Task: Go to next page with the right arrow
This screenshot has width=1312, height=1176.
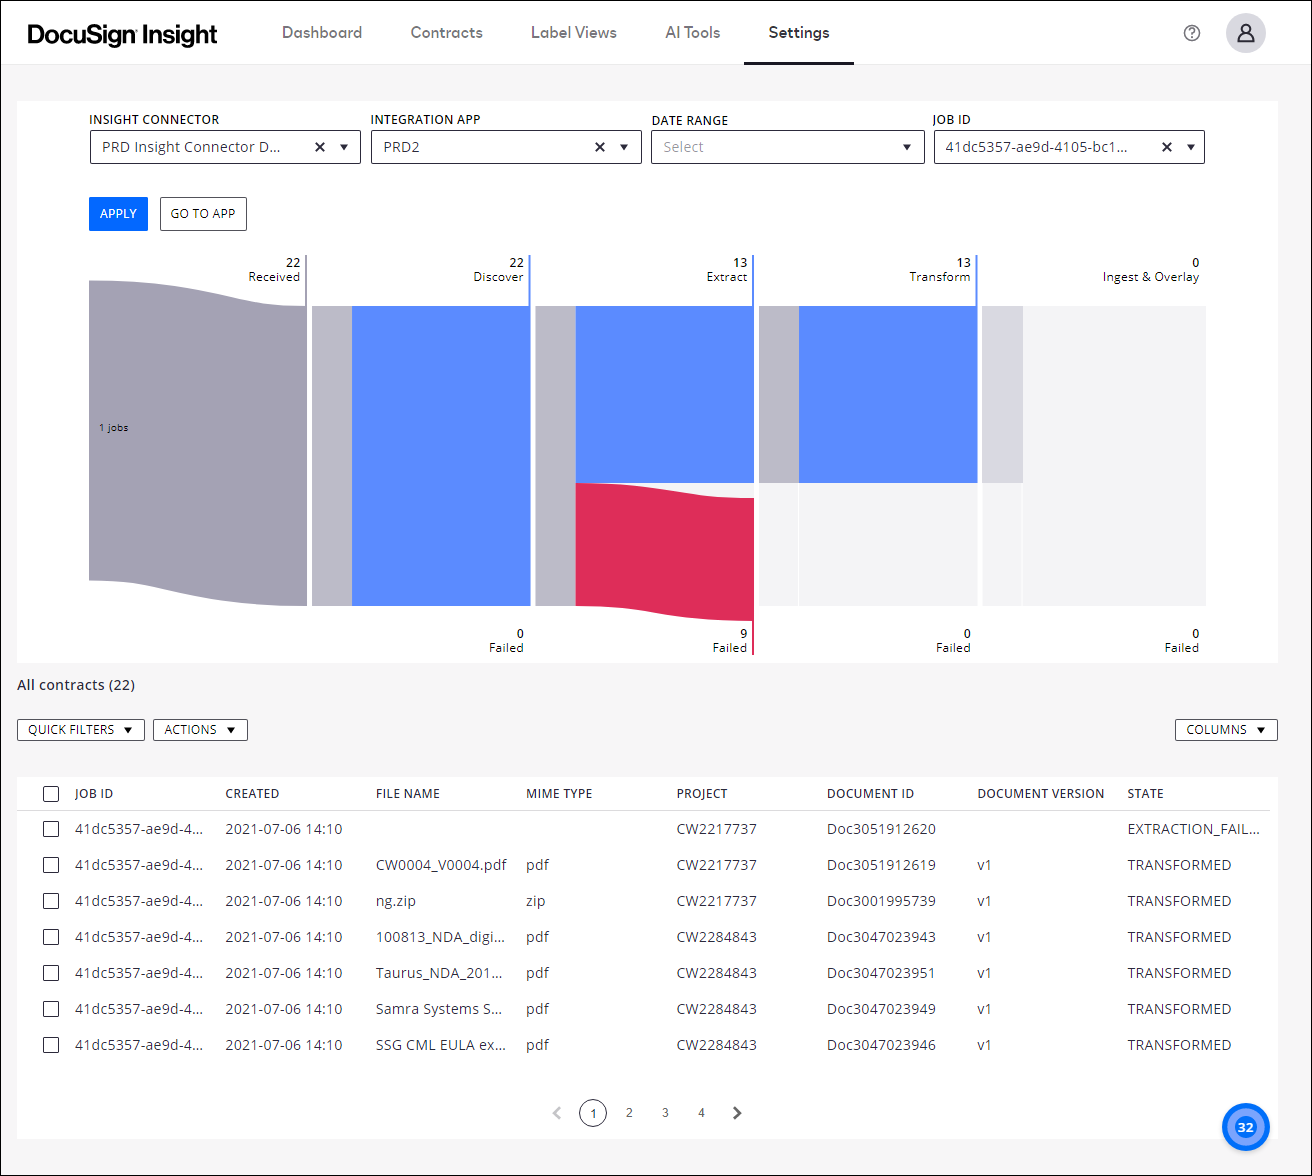Action: point(737,1113)
